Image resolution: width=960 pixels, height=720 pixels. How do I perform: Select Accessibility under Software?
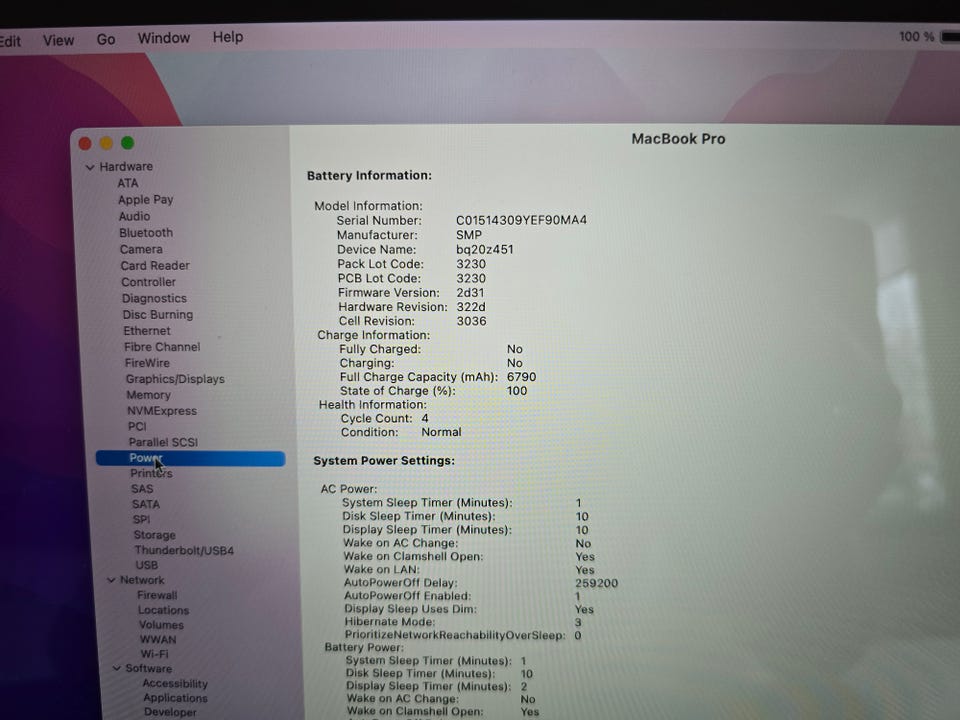pyautogui.click(x=175, y=683)
